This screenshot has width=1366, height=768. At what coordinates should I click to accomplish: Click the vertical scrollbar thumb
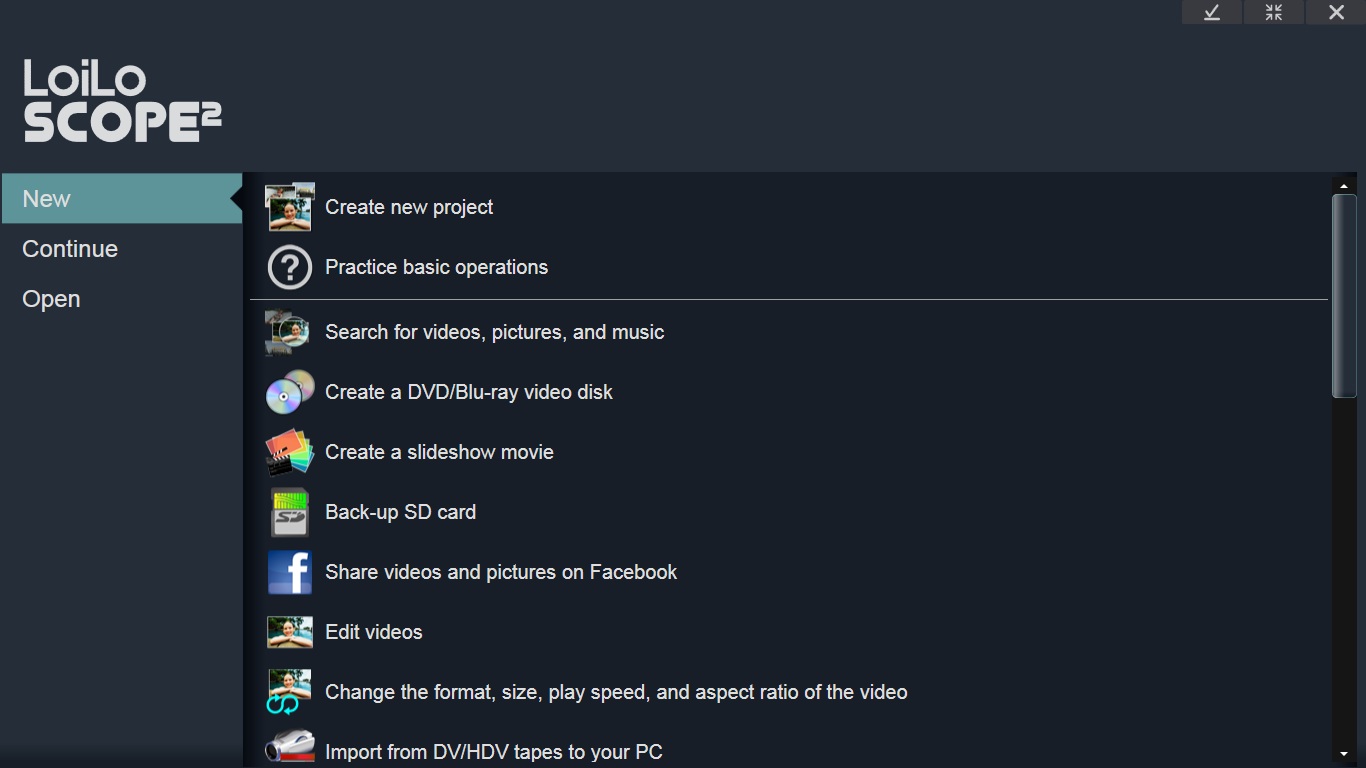(1344, 295)
